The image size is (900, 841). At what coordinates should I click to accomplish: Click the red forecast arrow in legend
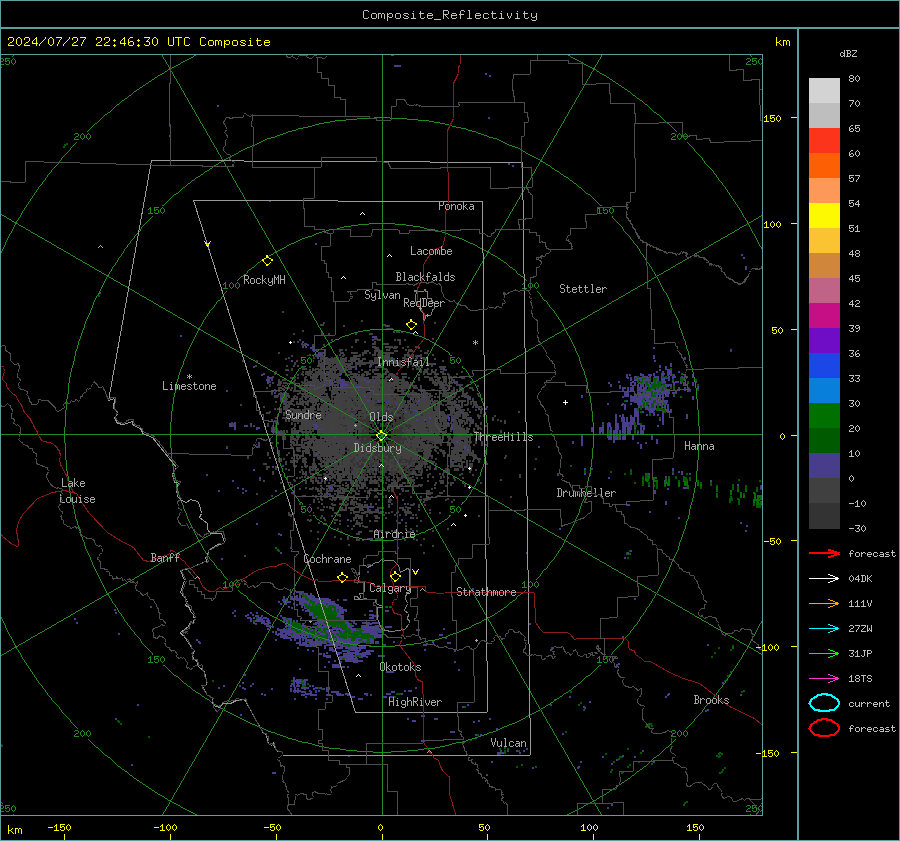824,553
